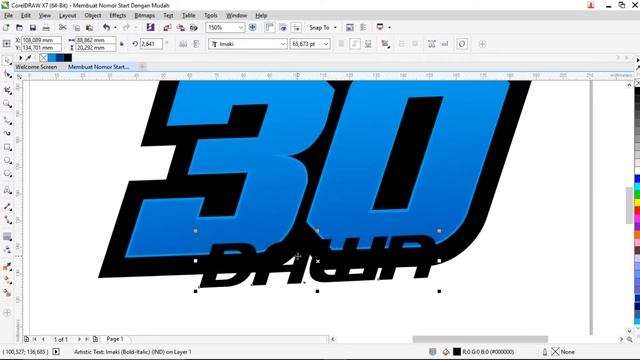Click the Open folder icon
640x360 pixels.
19,27
